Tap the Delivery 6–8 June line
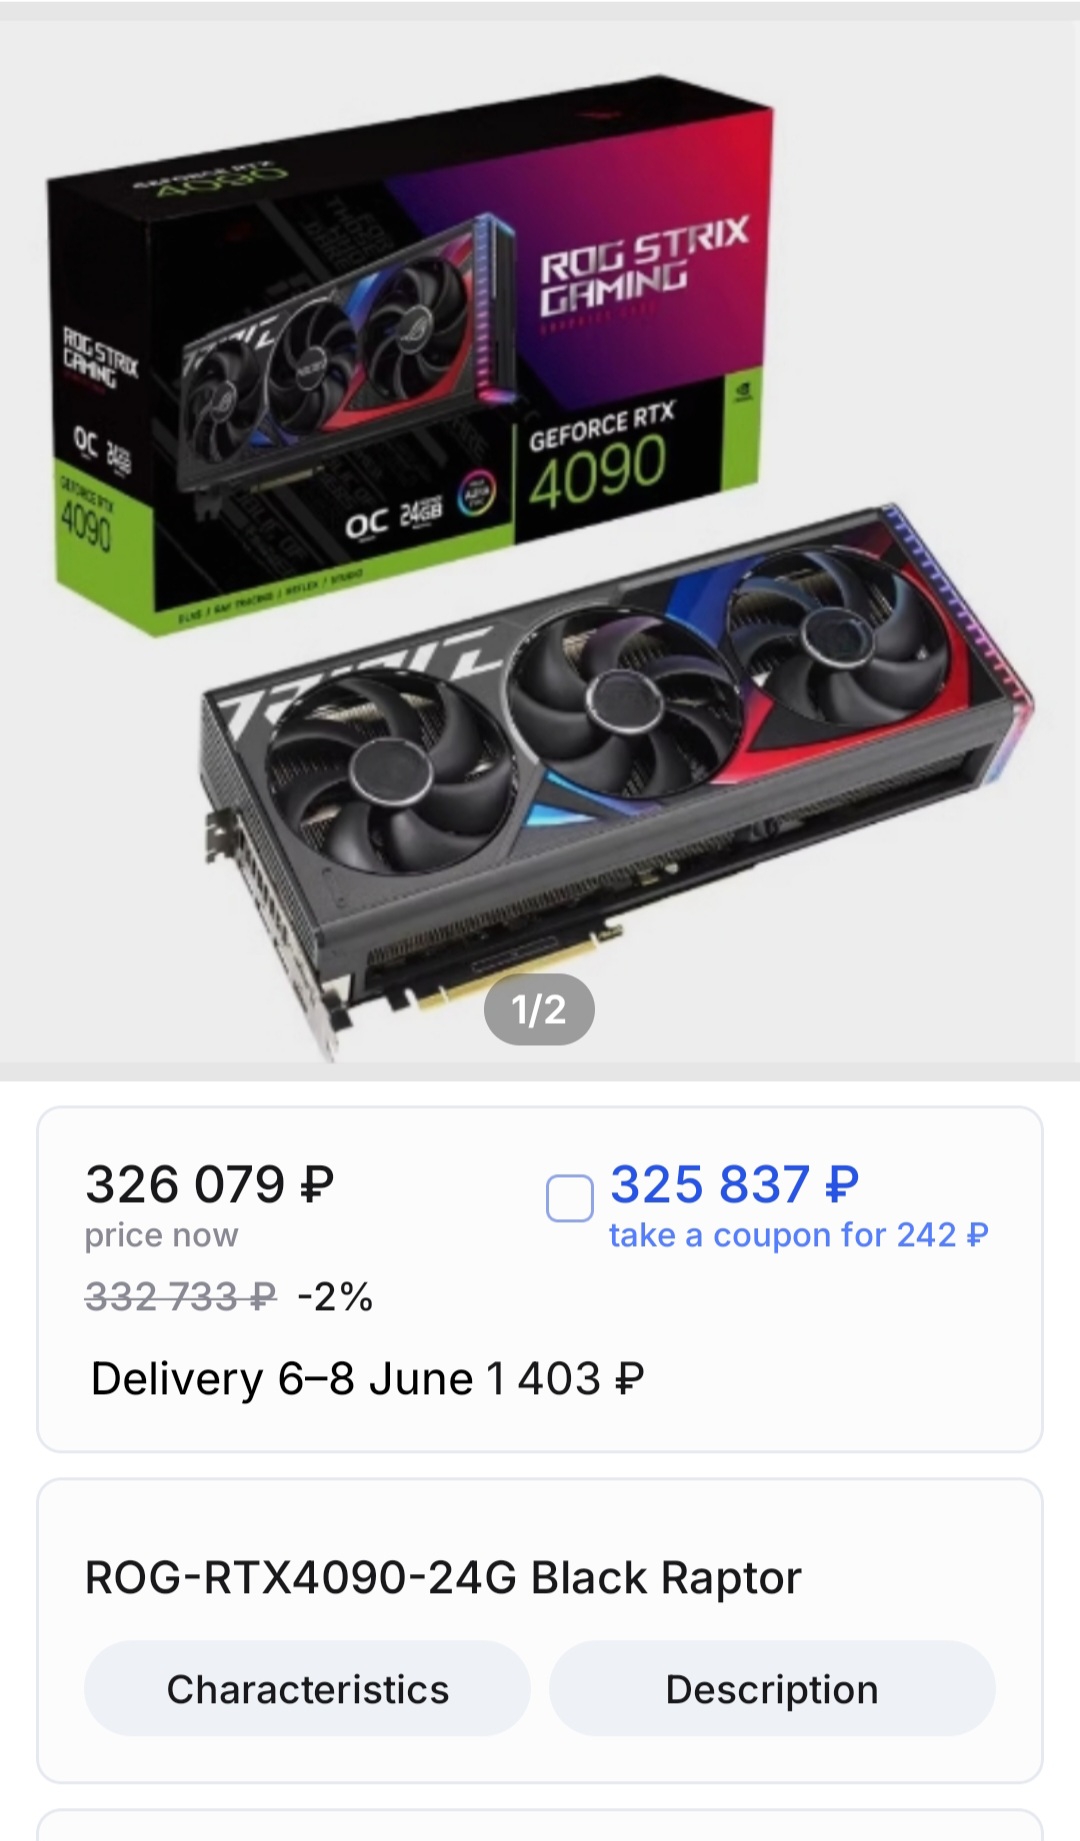Viewport: 1080px width, 1841px height. click(x=367, y=1378)
